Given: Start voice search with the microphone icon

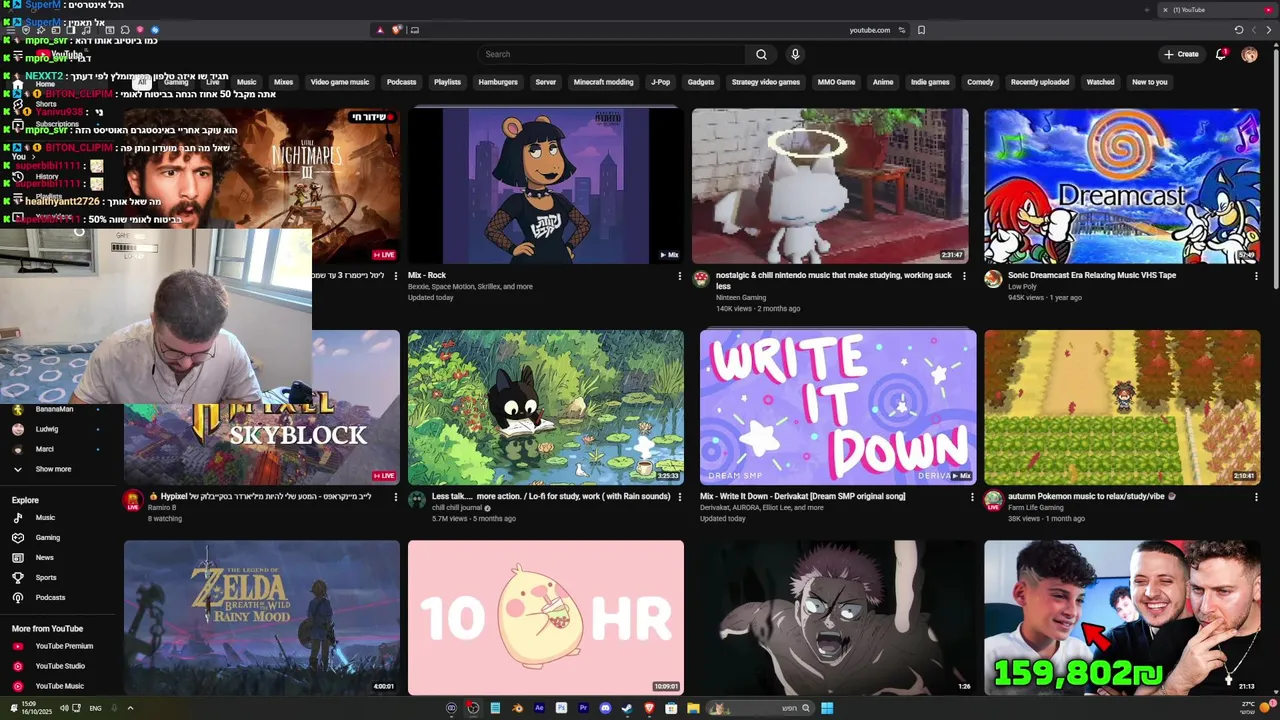Looking at the screenshot, I should pos(795,54).
